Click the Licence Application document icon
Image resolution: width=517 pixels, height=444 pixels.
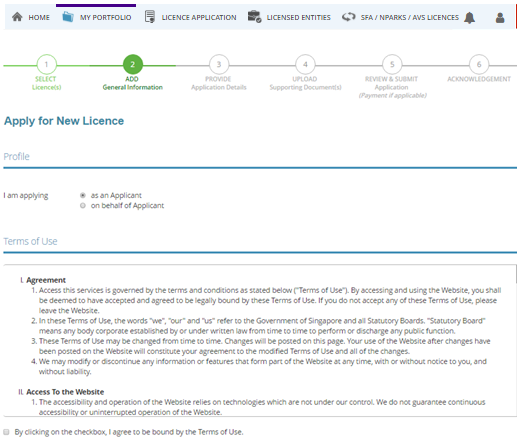point(150,16)
